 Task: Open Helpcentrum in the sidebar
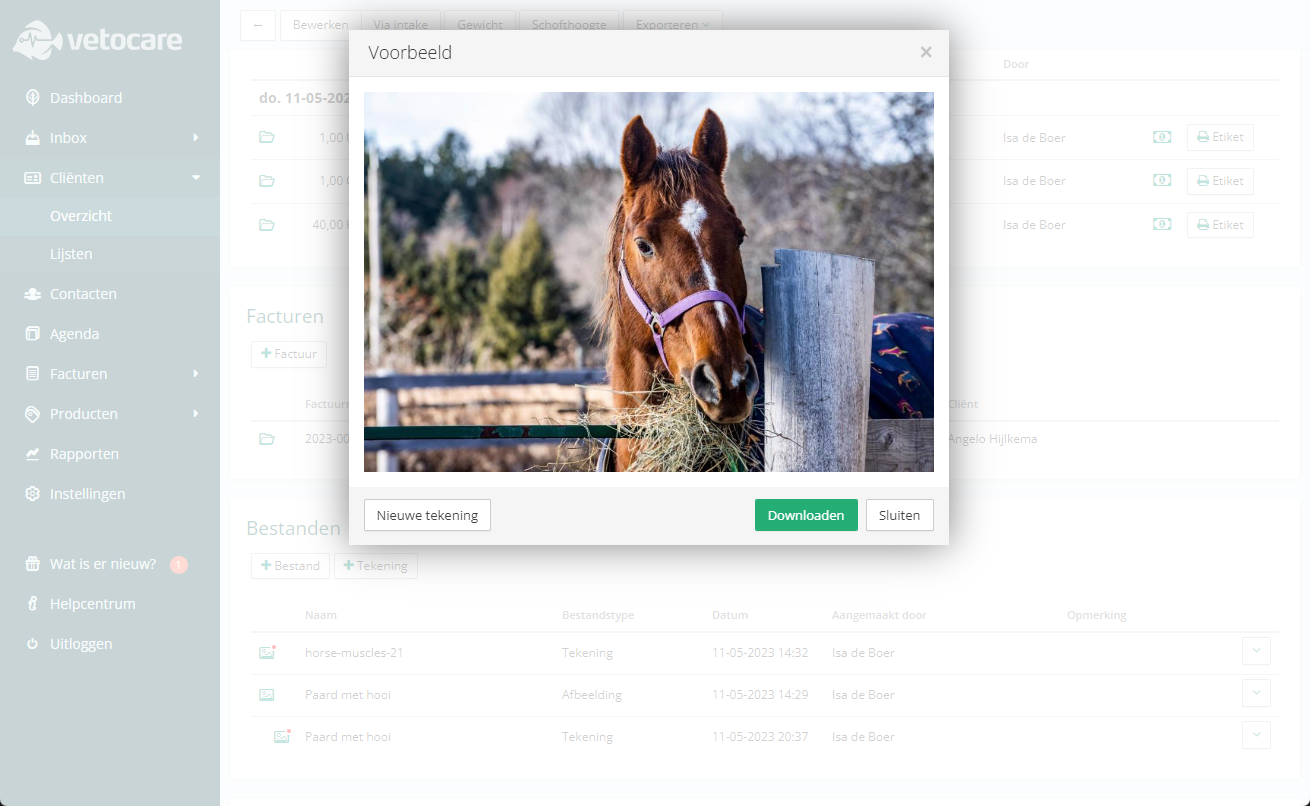(93, 604)
